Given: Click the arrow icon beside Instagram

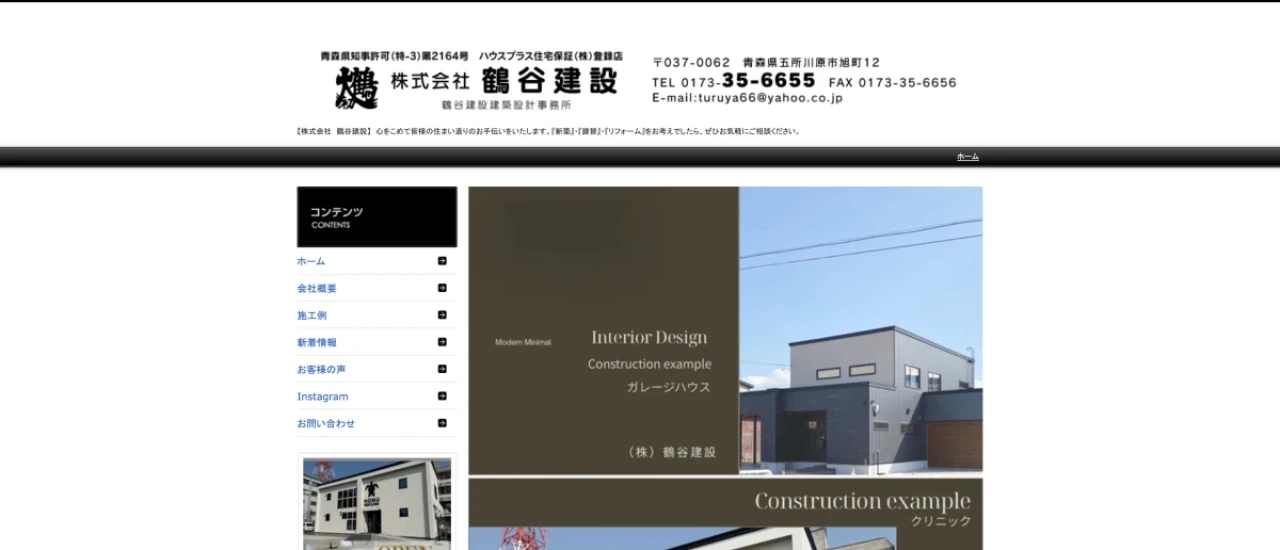Looking at the screenshot, I should (442, 396).
